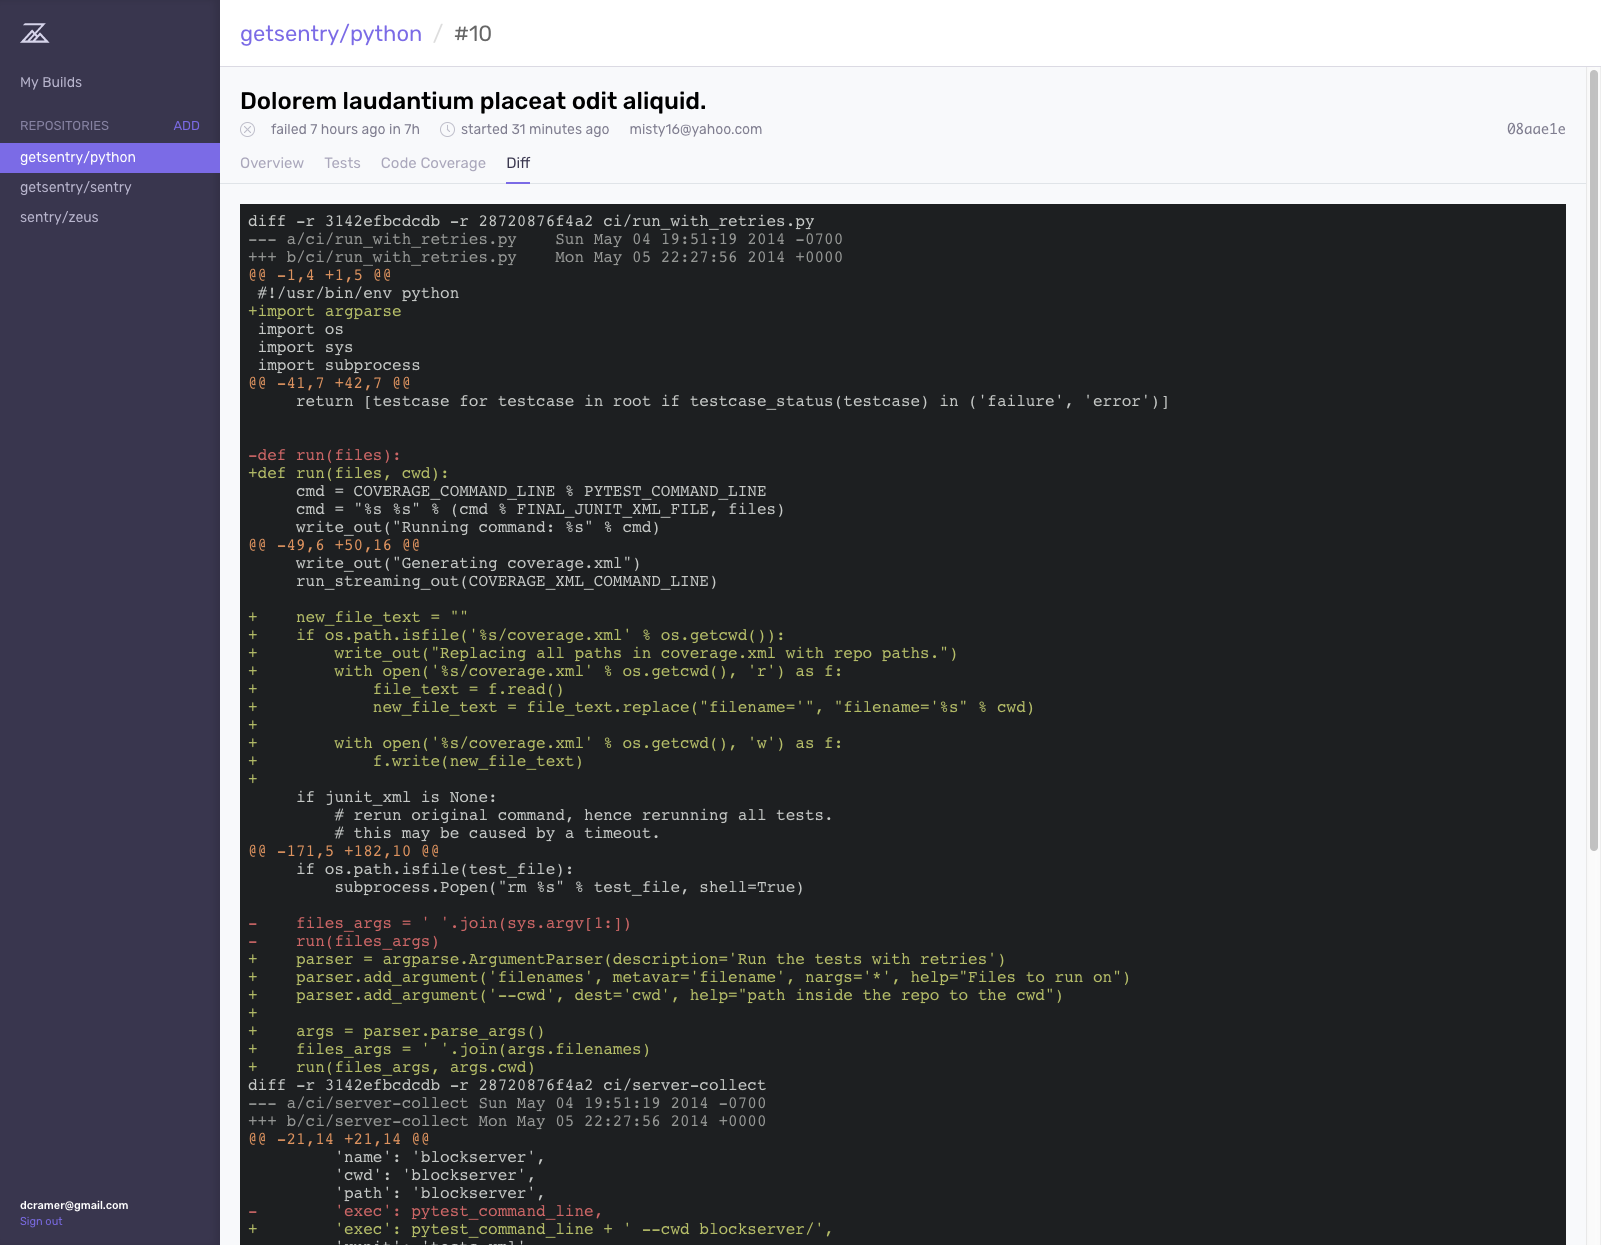Click ADD next to REPOSITORIES

pyautogui.click(x=186, y=125)
